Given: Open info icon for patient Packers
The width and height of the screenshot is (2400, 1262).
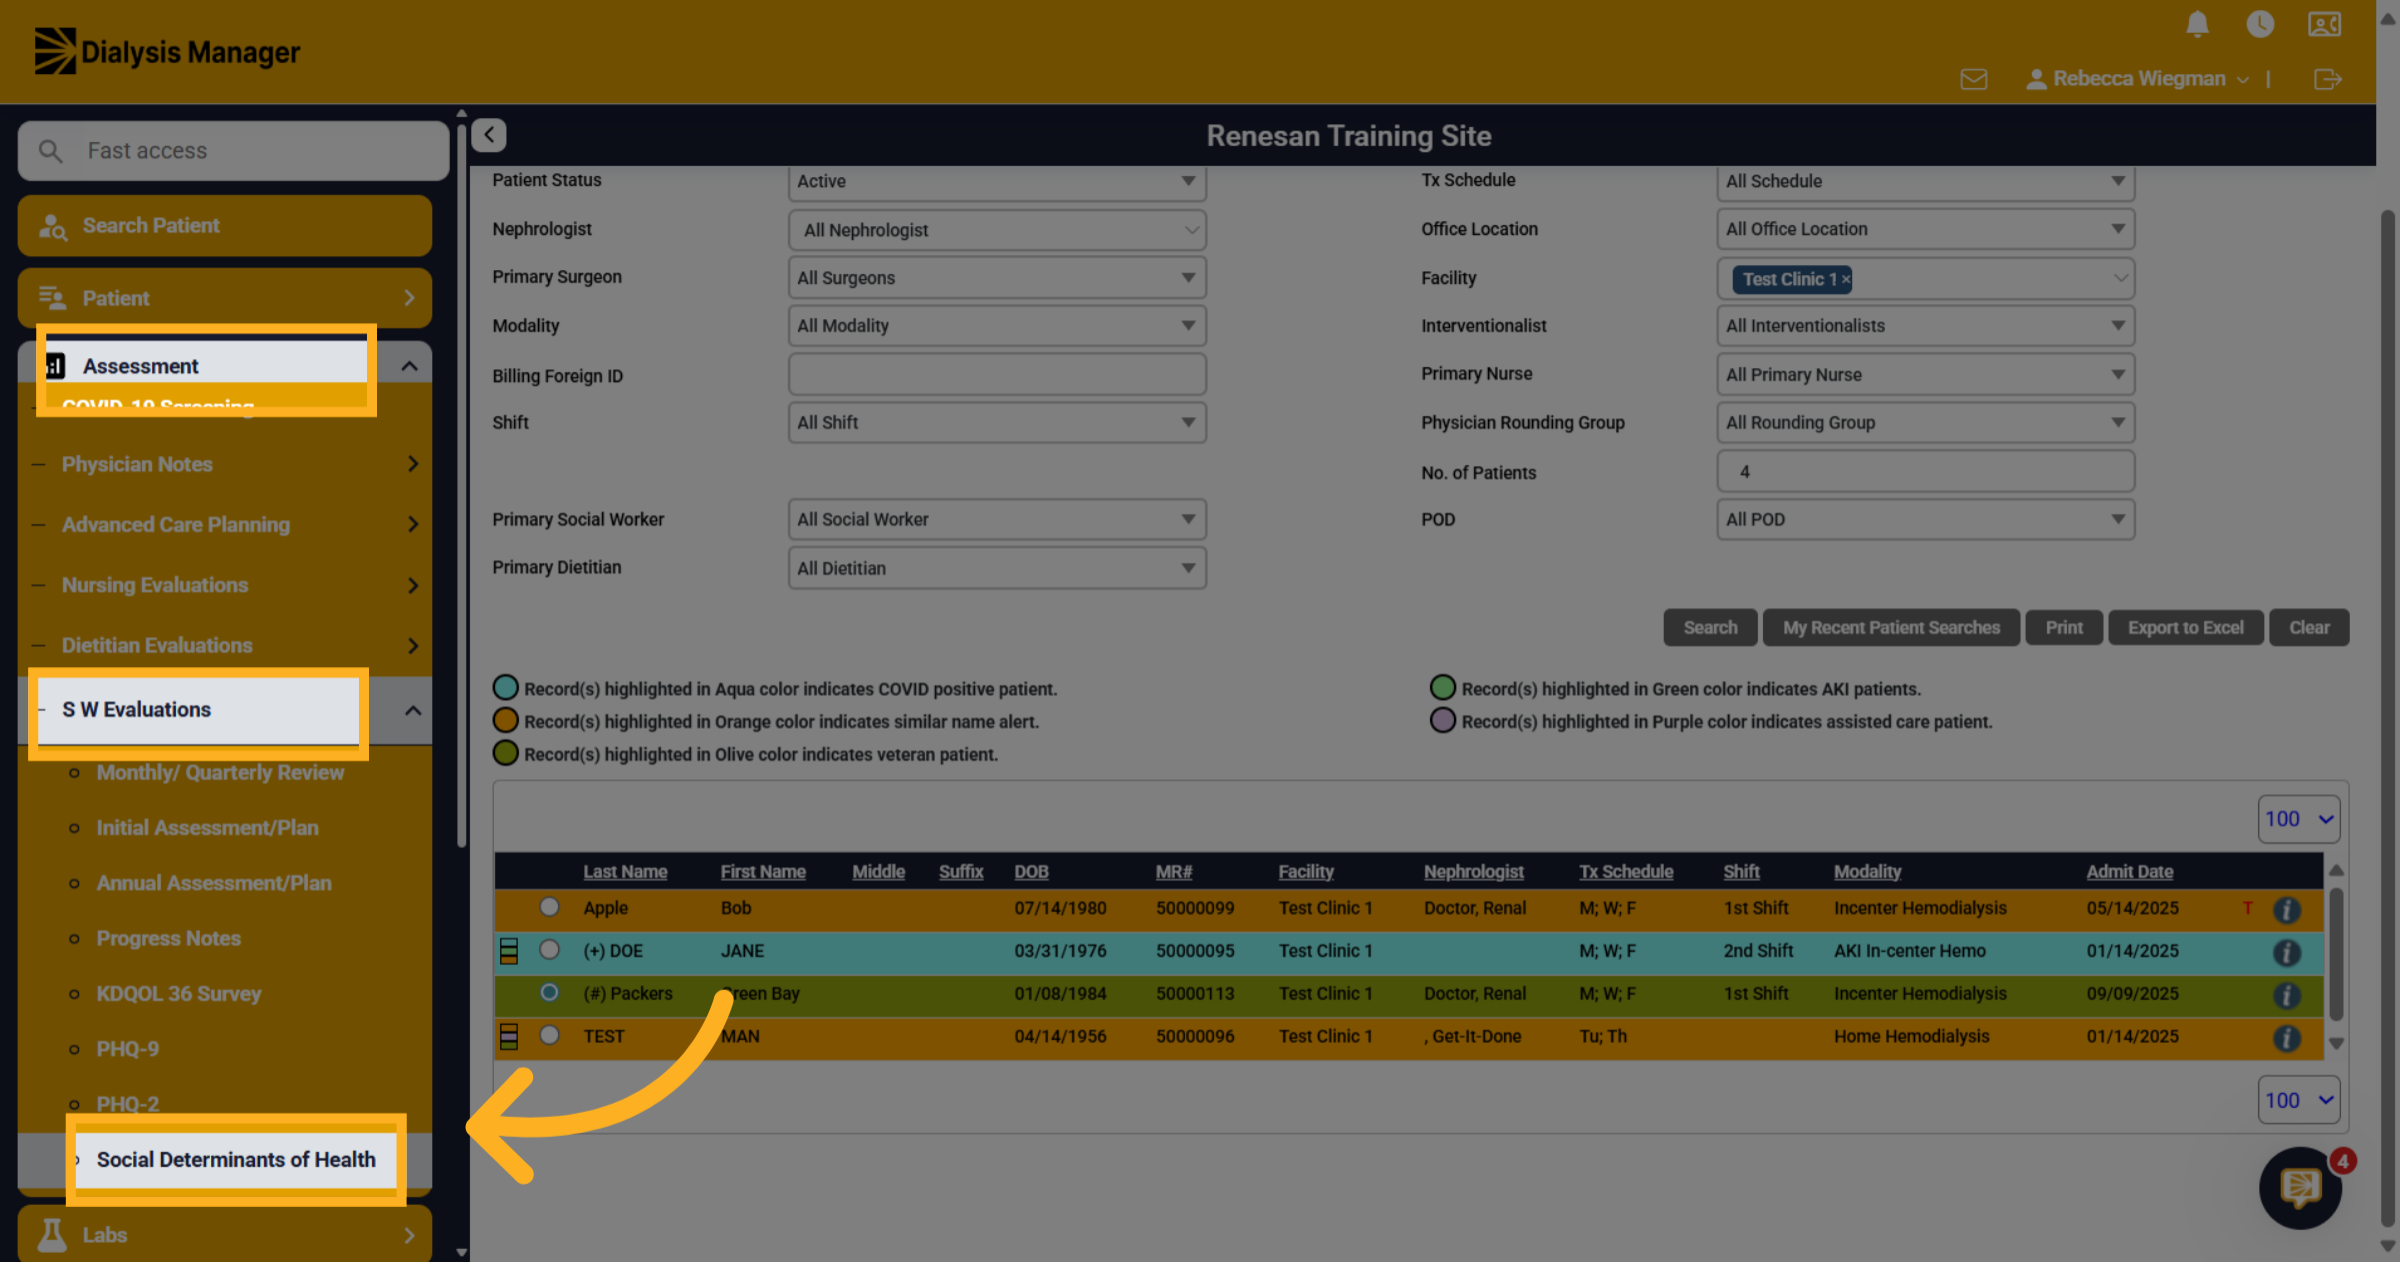Looking at the screenshot, I should click(2286, 996).
